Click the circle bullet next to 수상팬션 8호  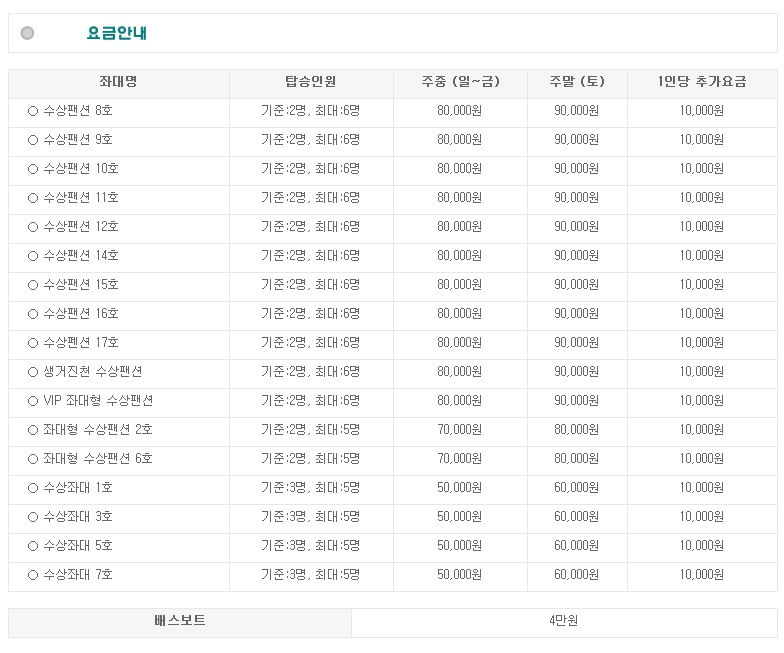(x=33, y=111)
